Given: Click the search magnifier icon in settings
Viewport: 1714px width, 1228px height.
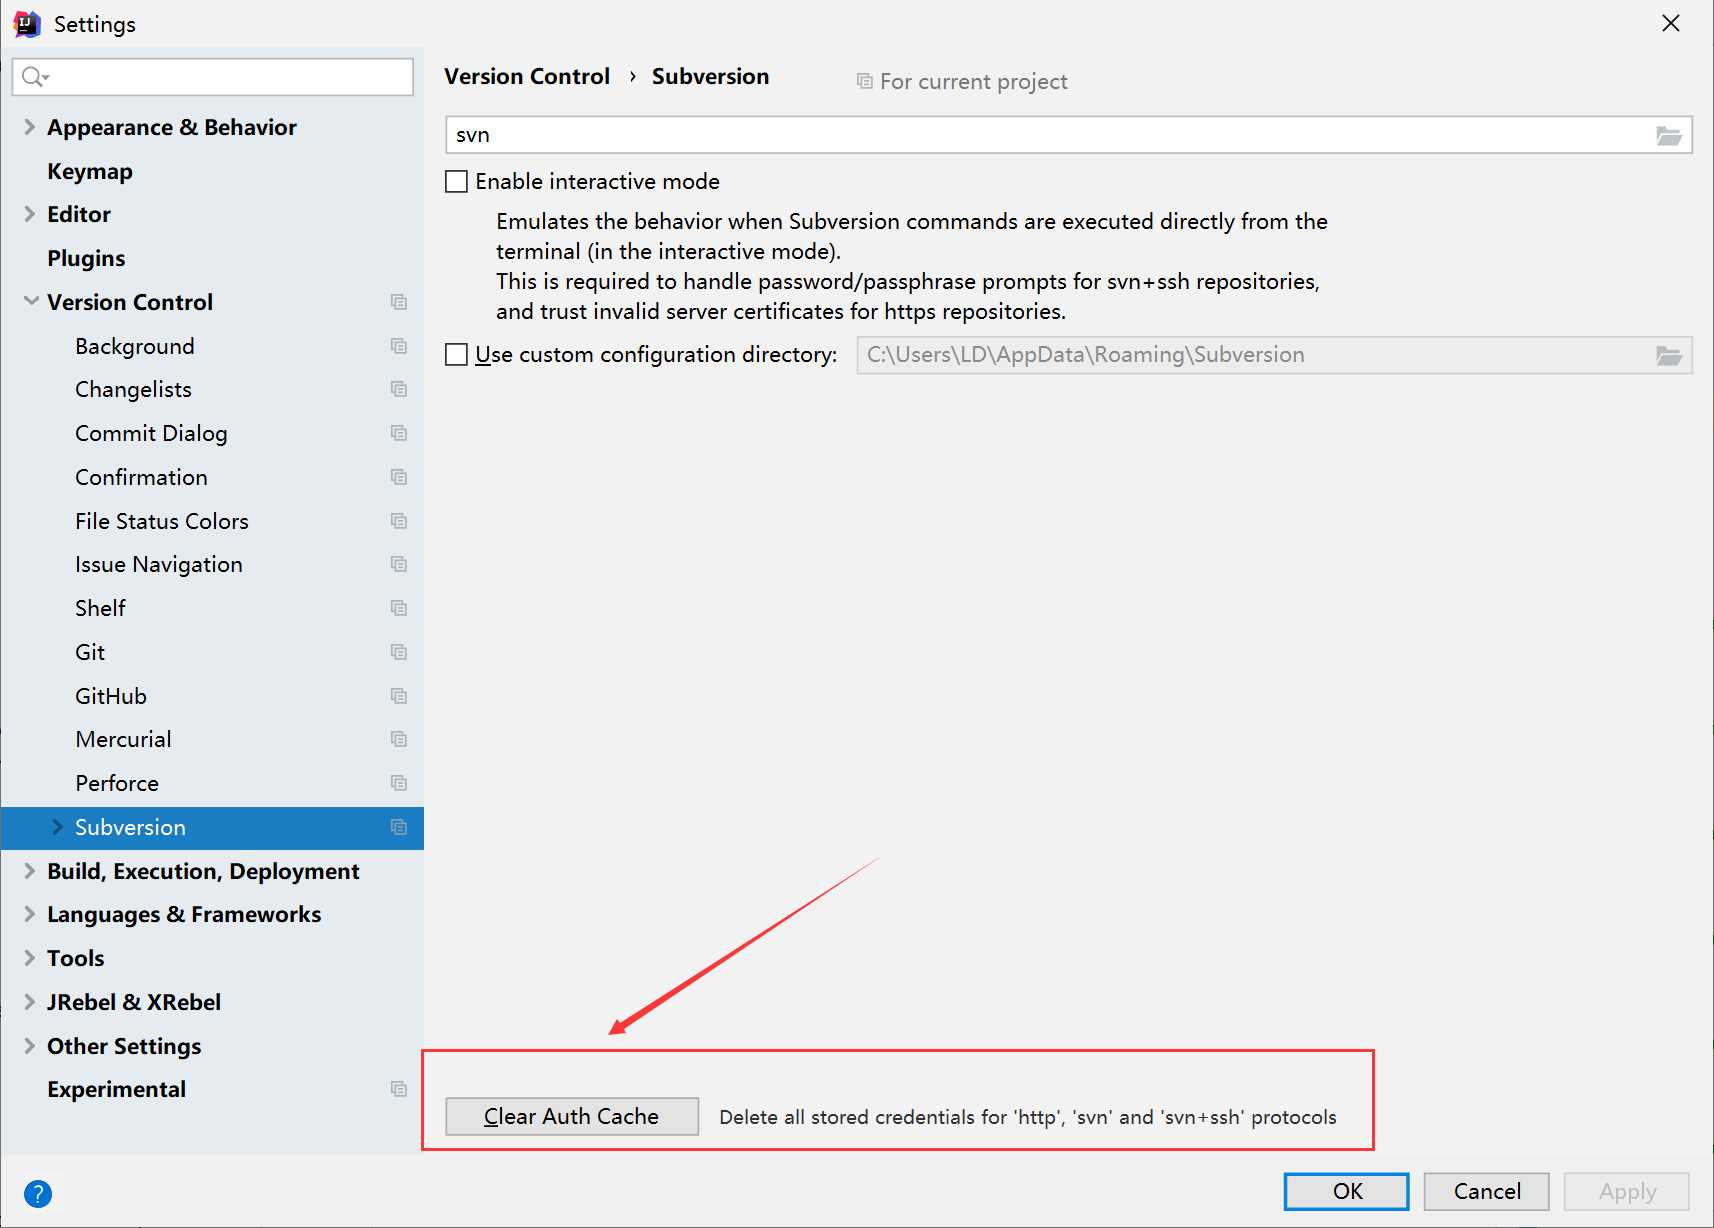Looking at the screenshot, I should pos(35,77).
